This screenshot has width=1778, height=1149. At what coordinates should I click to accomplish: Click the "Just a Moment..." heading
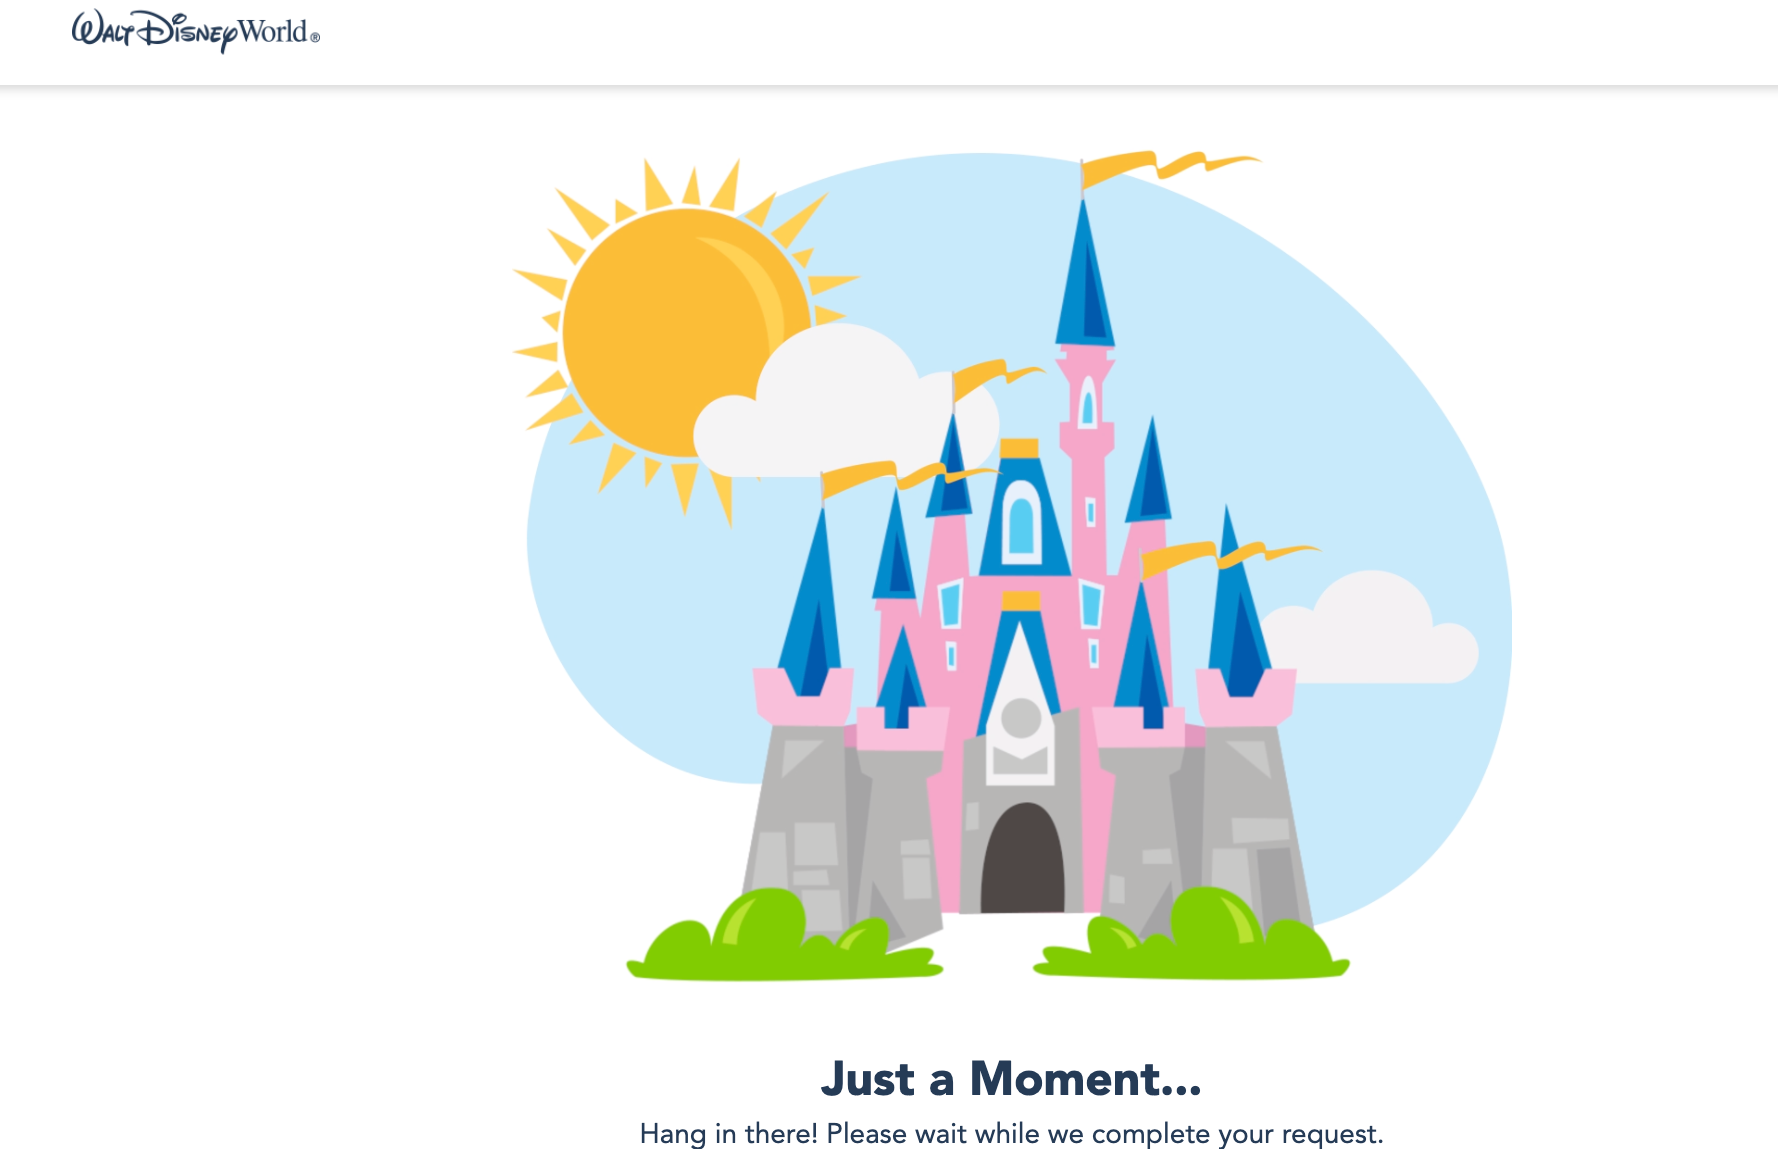click(x=1011, y=1079)
